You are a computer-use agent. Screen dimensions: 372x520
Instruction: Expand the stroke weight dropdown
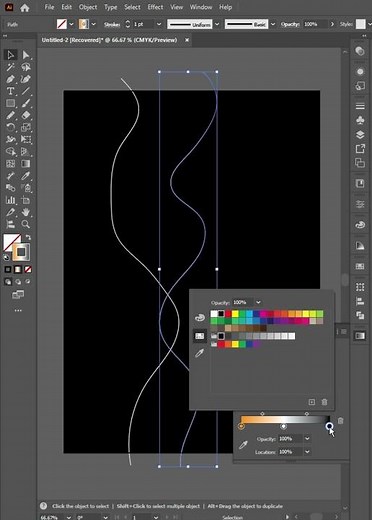click(x=159, y=24)
